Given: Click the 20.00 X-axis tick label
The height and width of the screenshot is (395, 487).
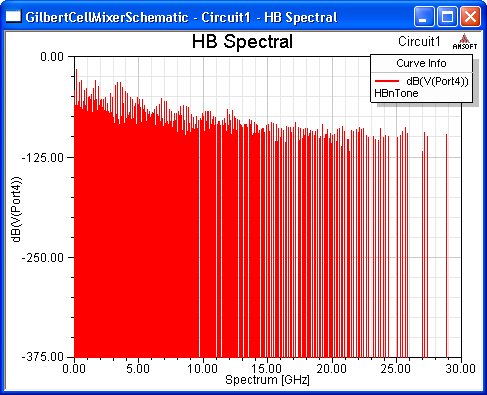Looking at the screenshot, I should click(x=332, y=369).
